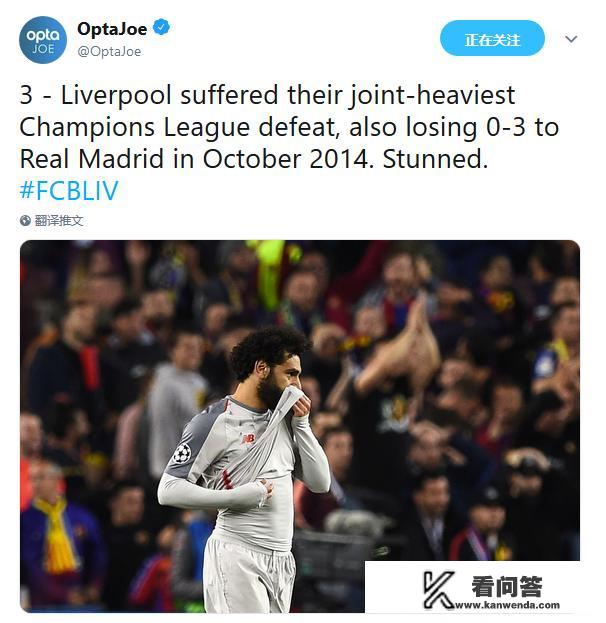Click the blue verified badge
The image size is (606, 623).
click(x=161, y=27)
